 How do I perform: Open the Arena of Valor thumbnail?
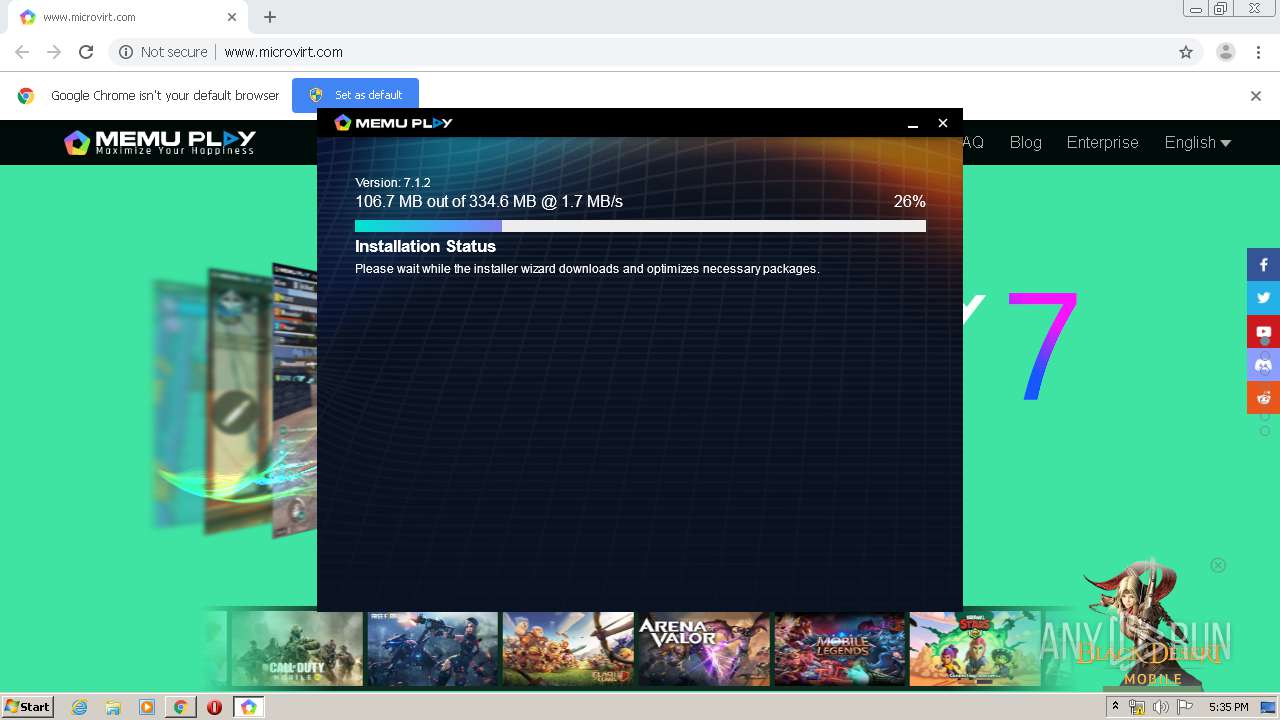(704, 649)
